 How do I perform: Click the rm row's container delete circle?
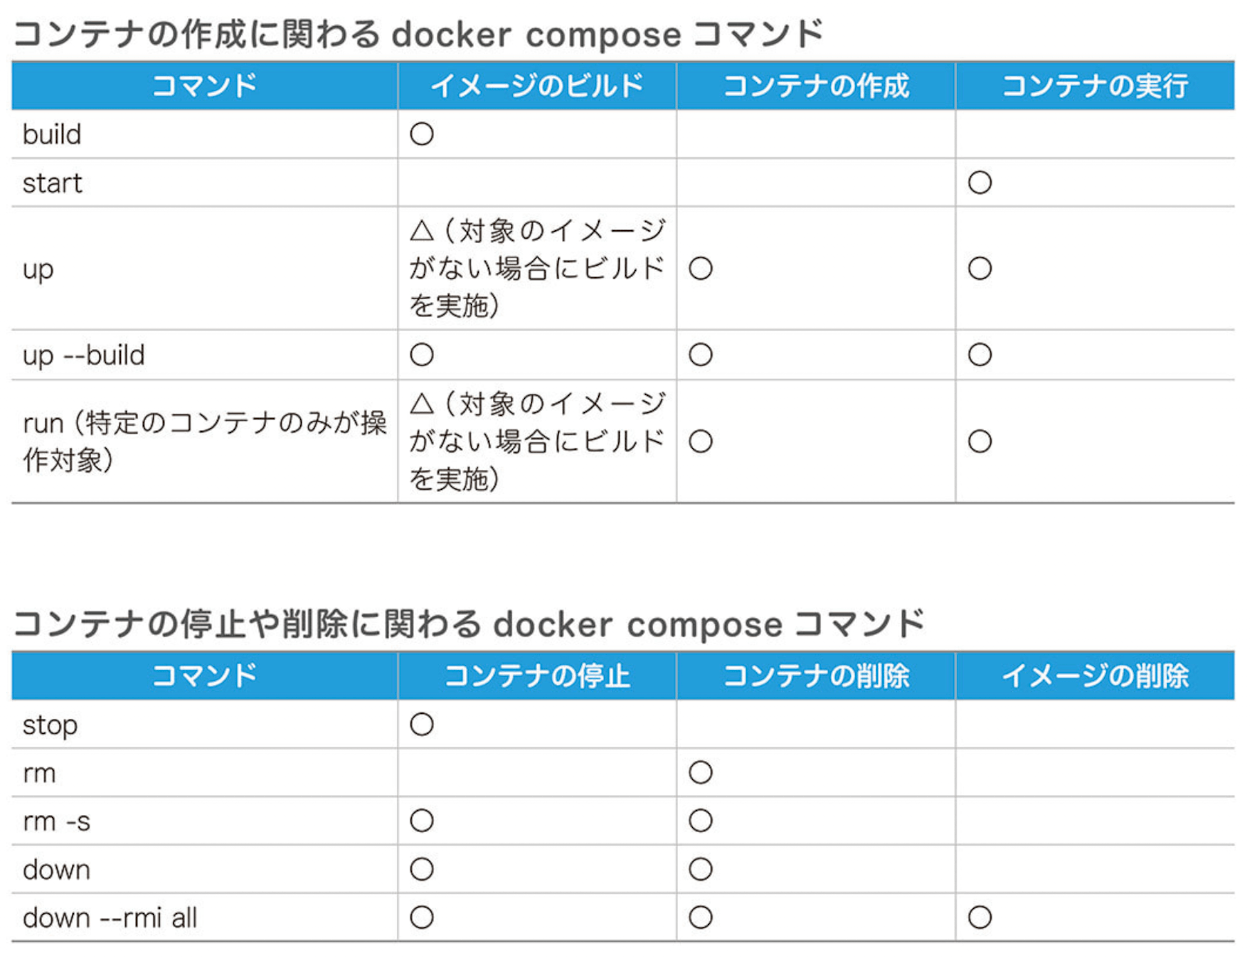700,772
